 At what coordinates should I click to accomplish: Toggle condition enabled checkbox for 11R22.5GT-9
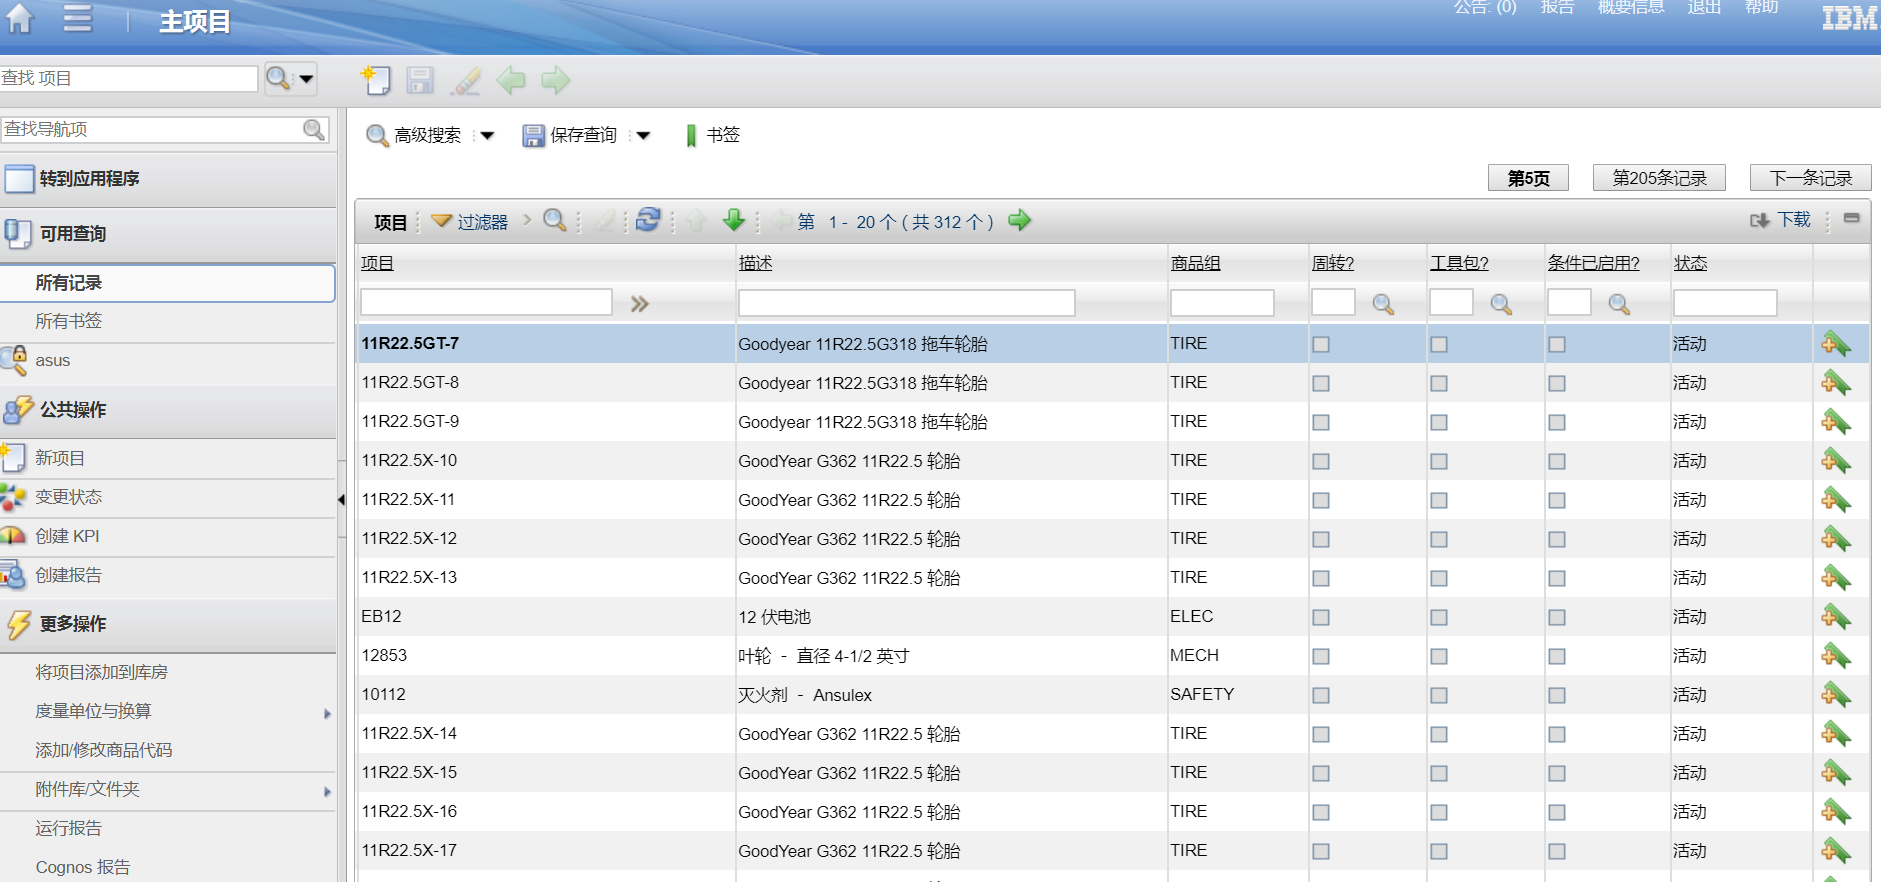pos(1557,422)
